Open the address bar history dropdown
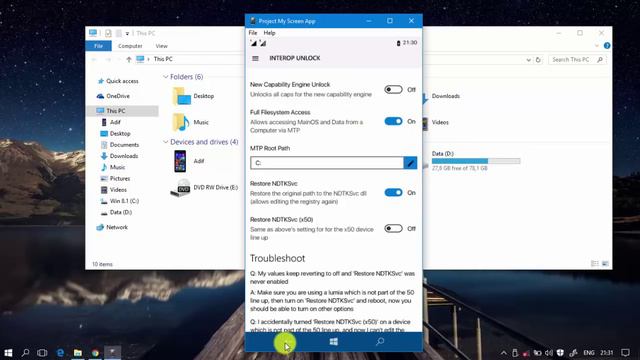Image resolution: width=640 pixels, height=360 pixels. [528, 60]
